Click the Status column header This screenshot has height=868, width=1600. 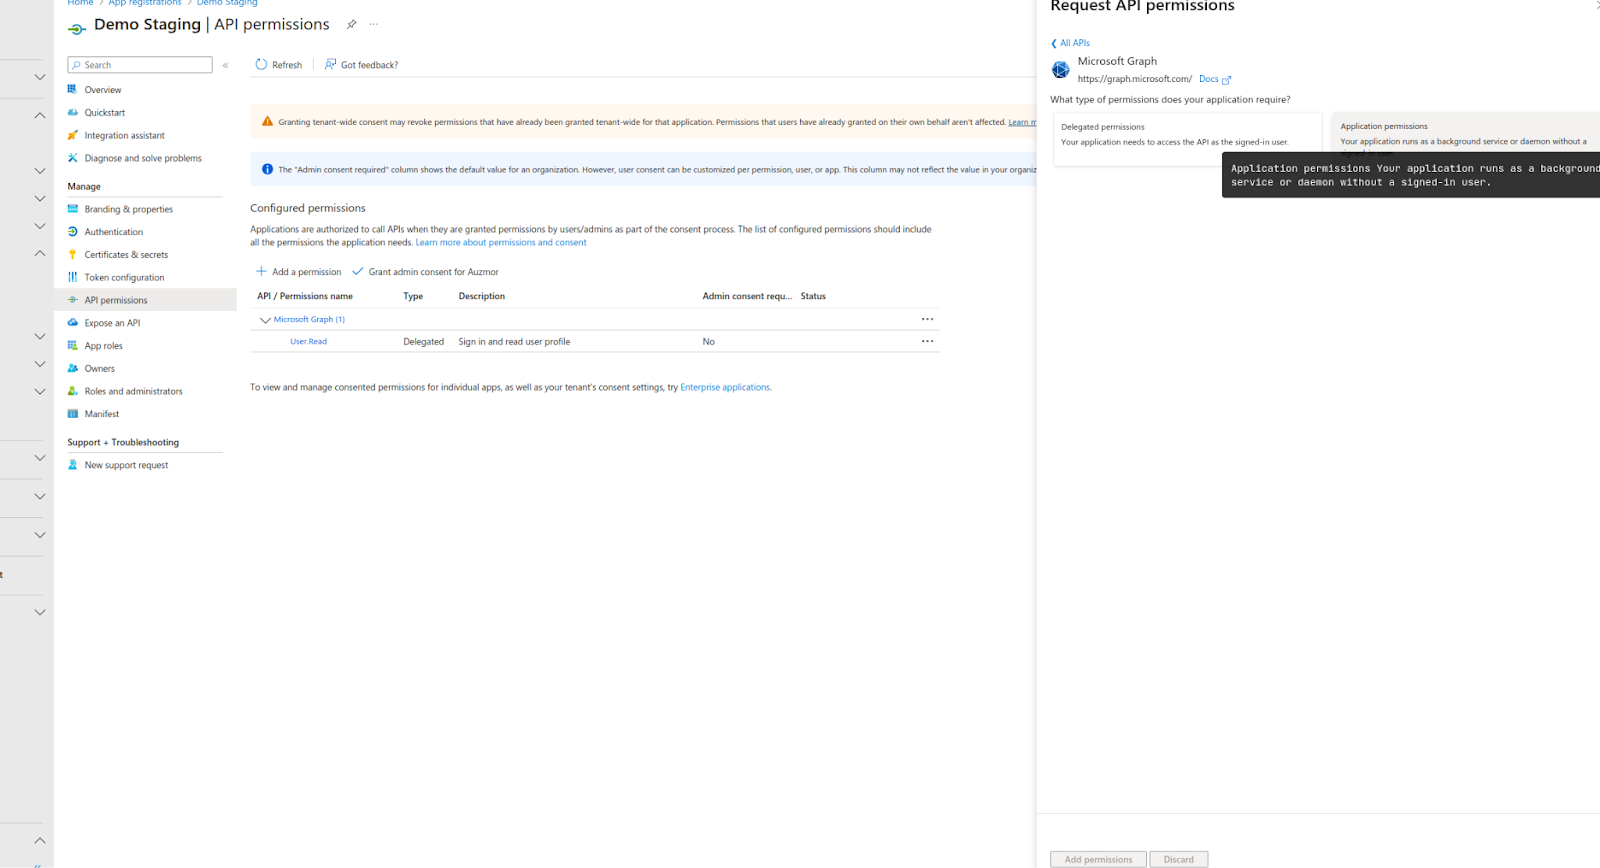pyautogui.click(x=813, y=296)
